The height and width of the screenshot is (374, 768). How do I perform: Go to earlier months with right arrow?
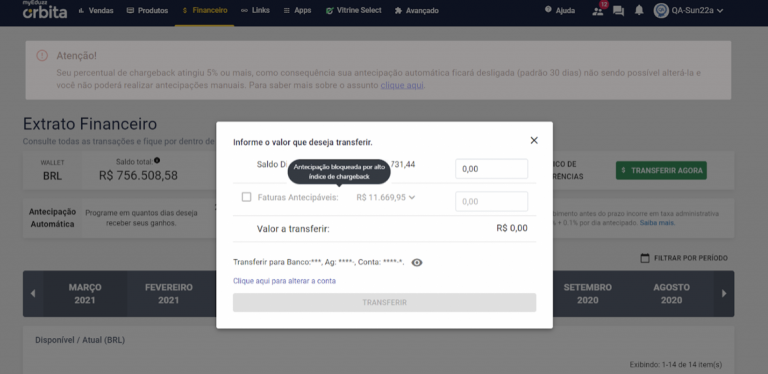click(724, 294)
